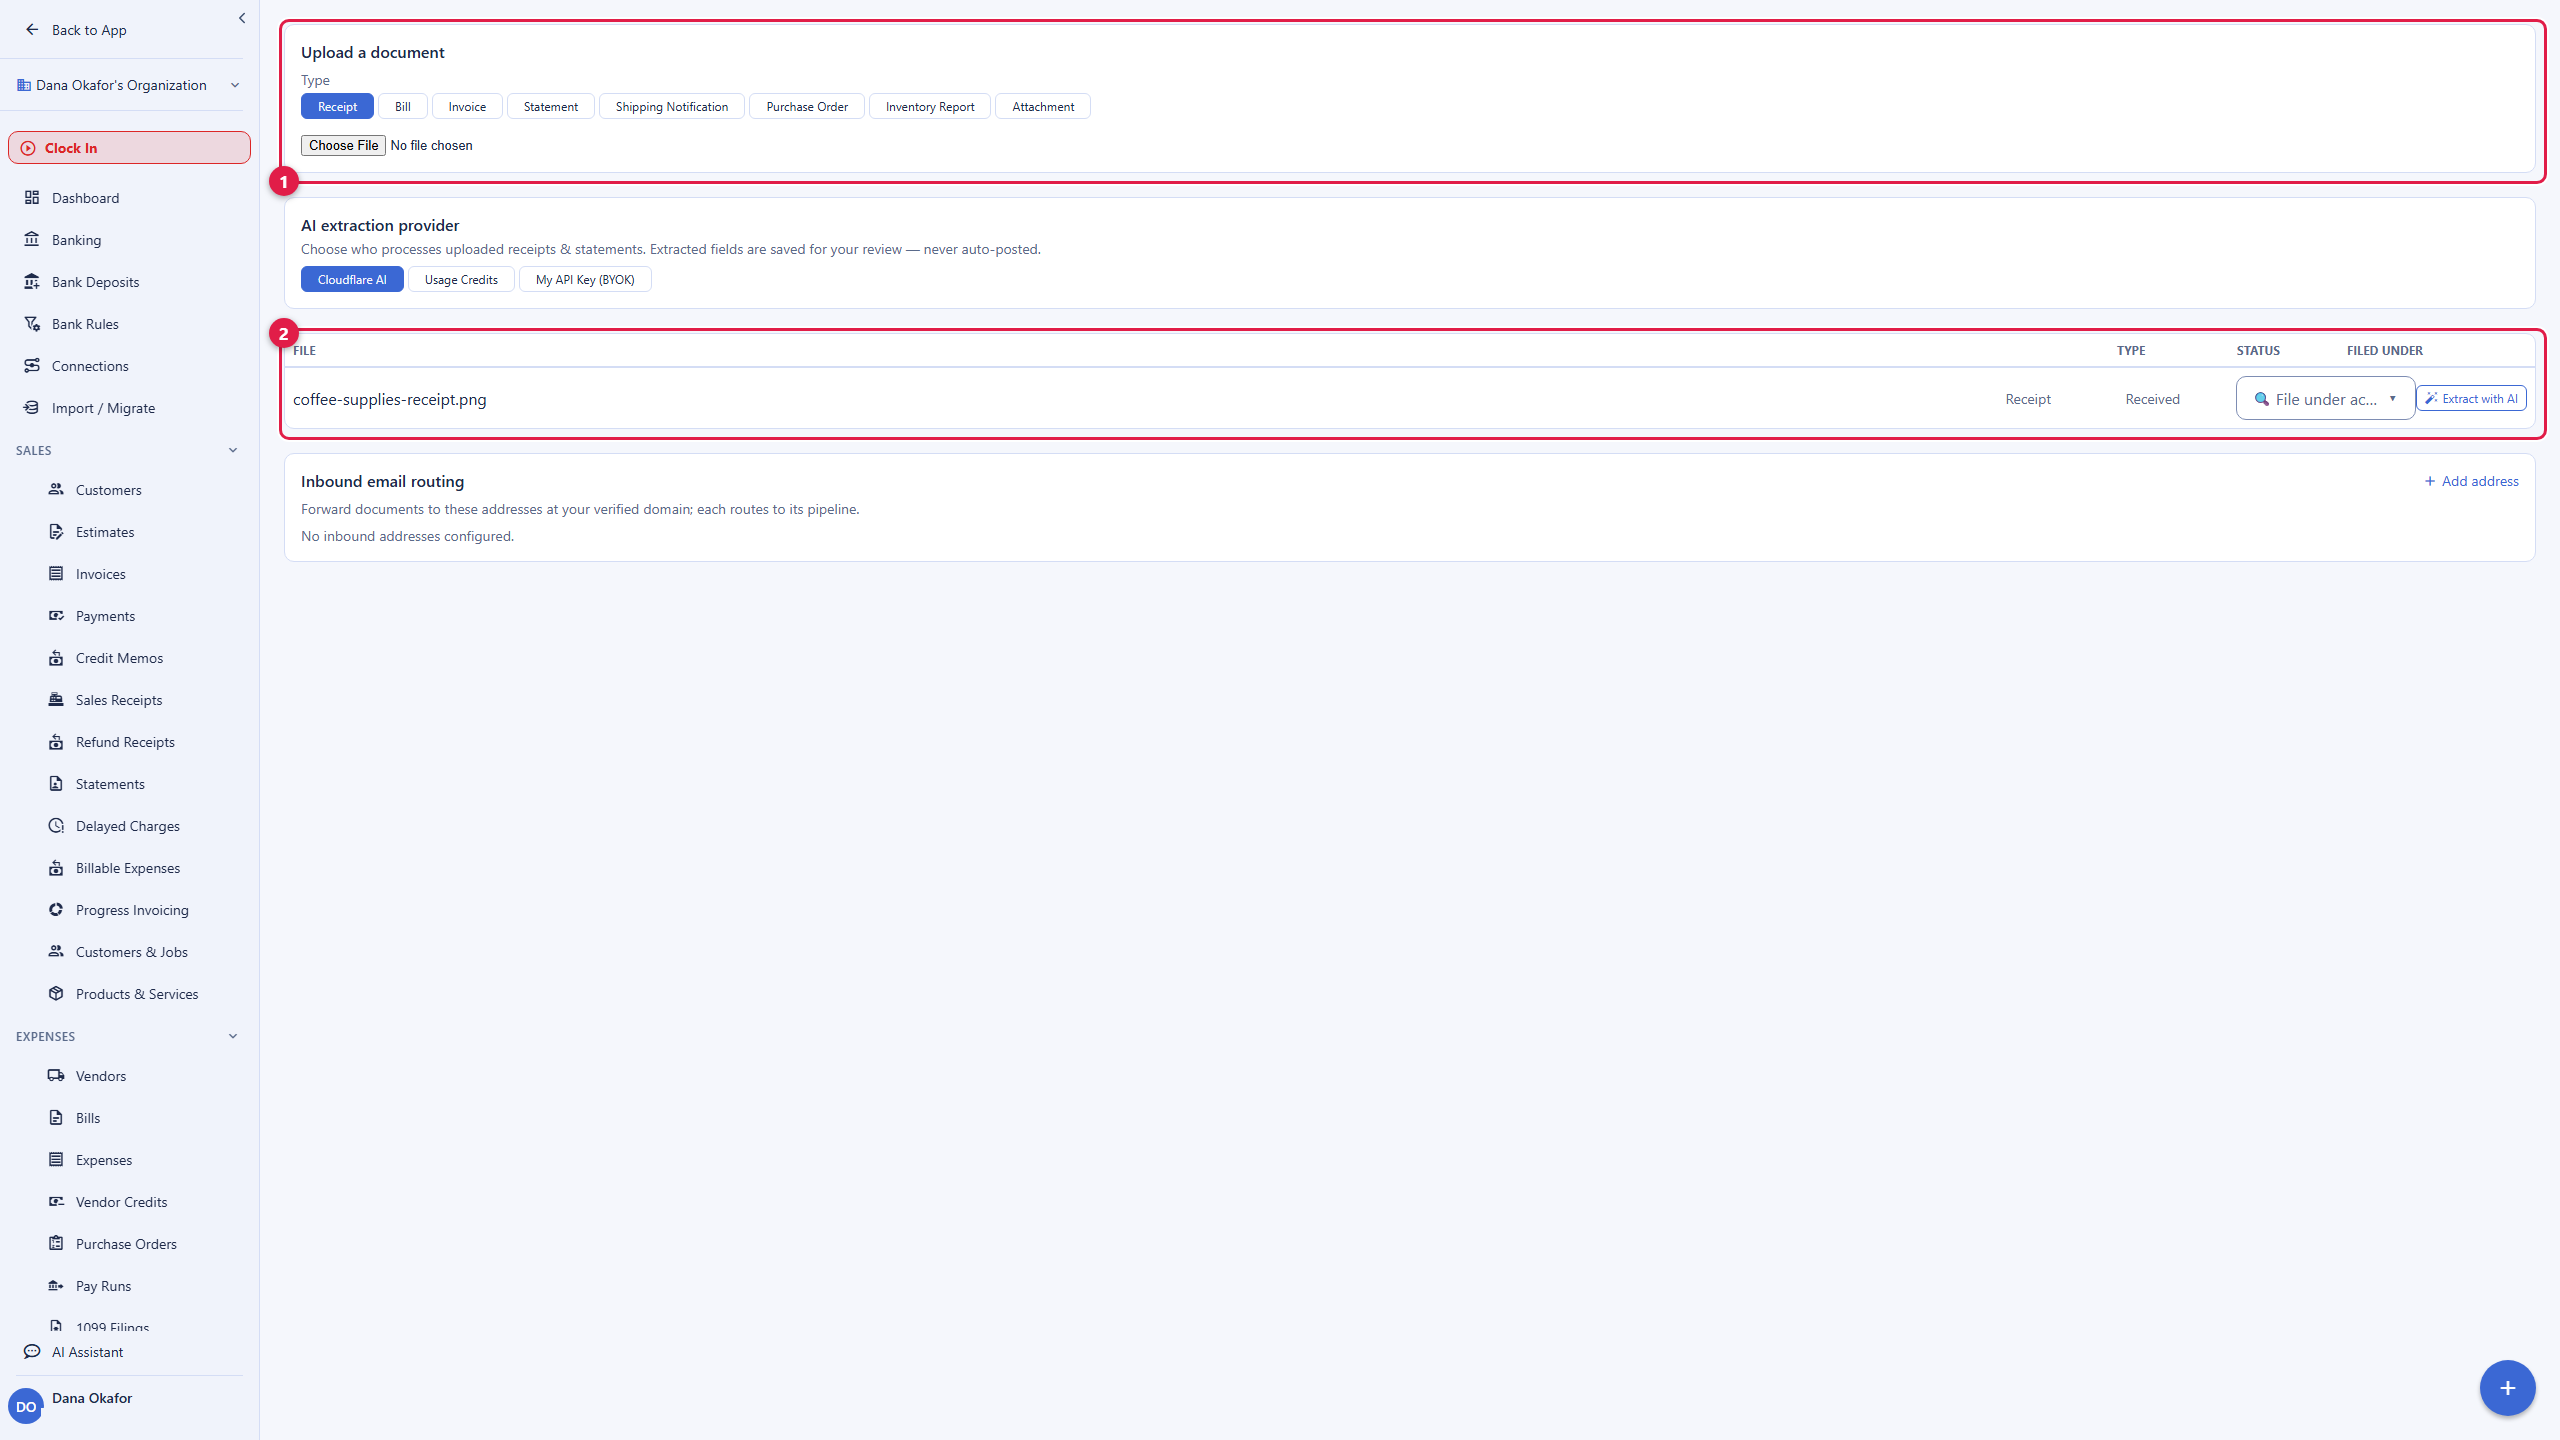Screen dimensions: 2560x1440
Task: Select the Bill document type
Action: click(x=403, y=107)
